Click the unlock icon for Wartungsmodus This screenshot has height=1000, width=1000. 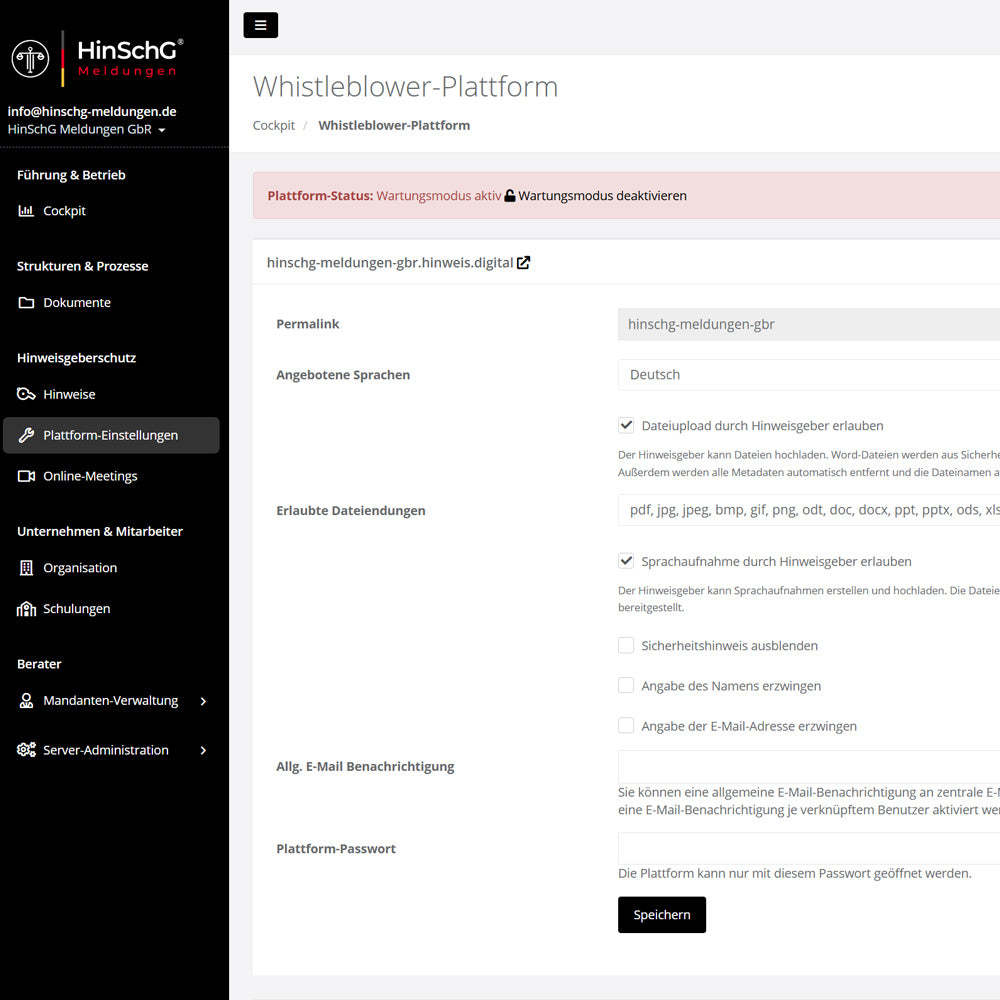pyautogui.click(x=510, y=196)
